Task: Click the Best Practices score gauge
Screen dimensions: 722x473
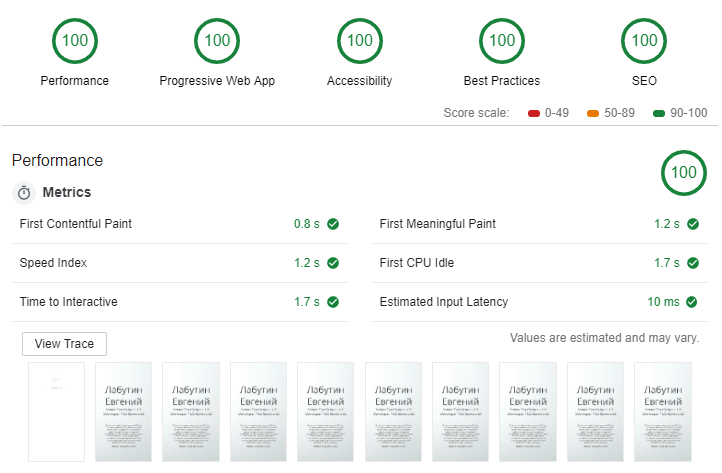Action: click(501, 41)
